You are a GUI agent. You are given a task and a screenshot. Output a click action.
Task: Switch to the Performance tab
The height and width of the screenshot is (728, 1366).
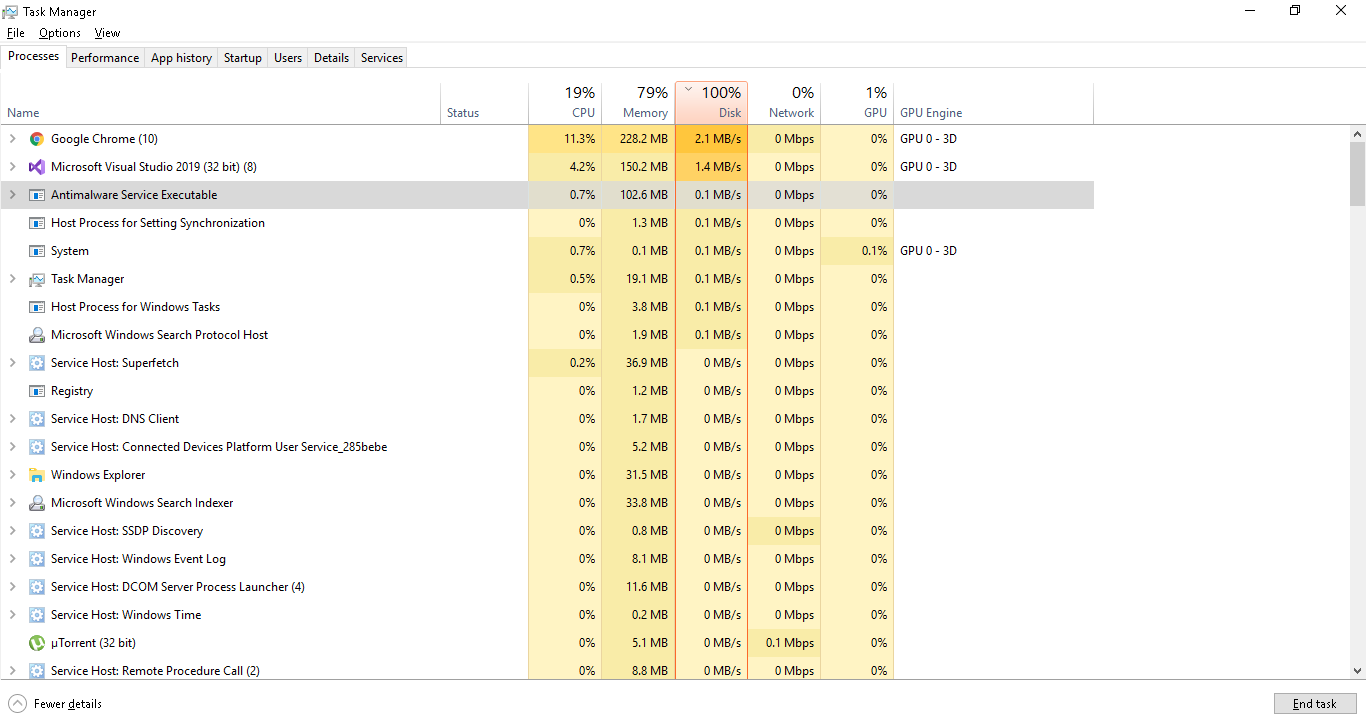105,58
